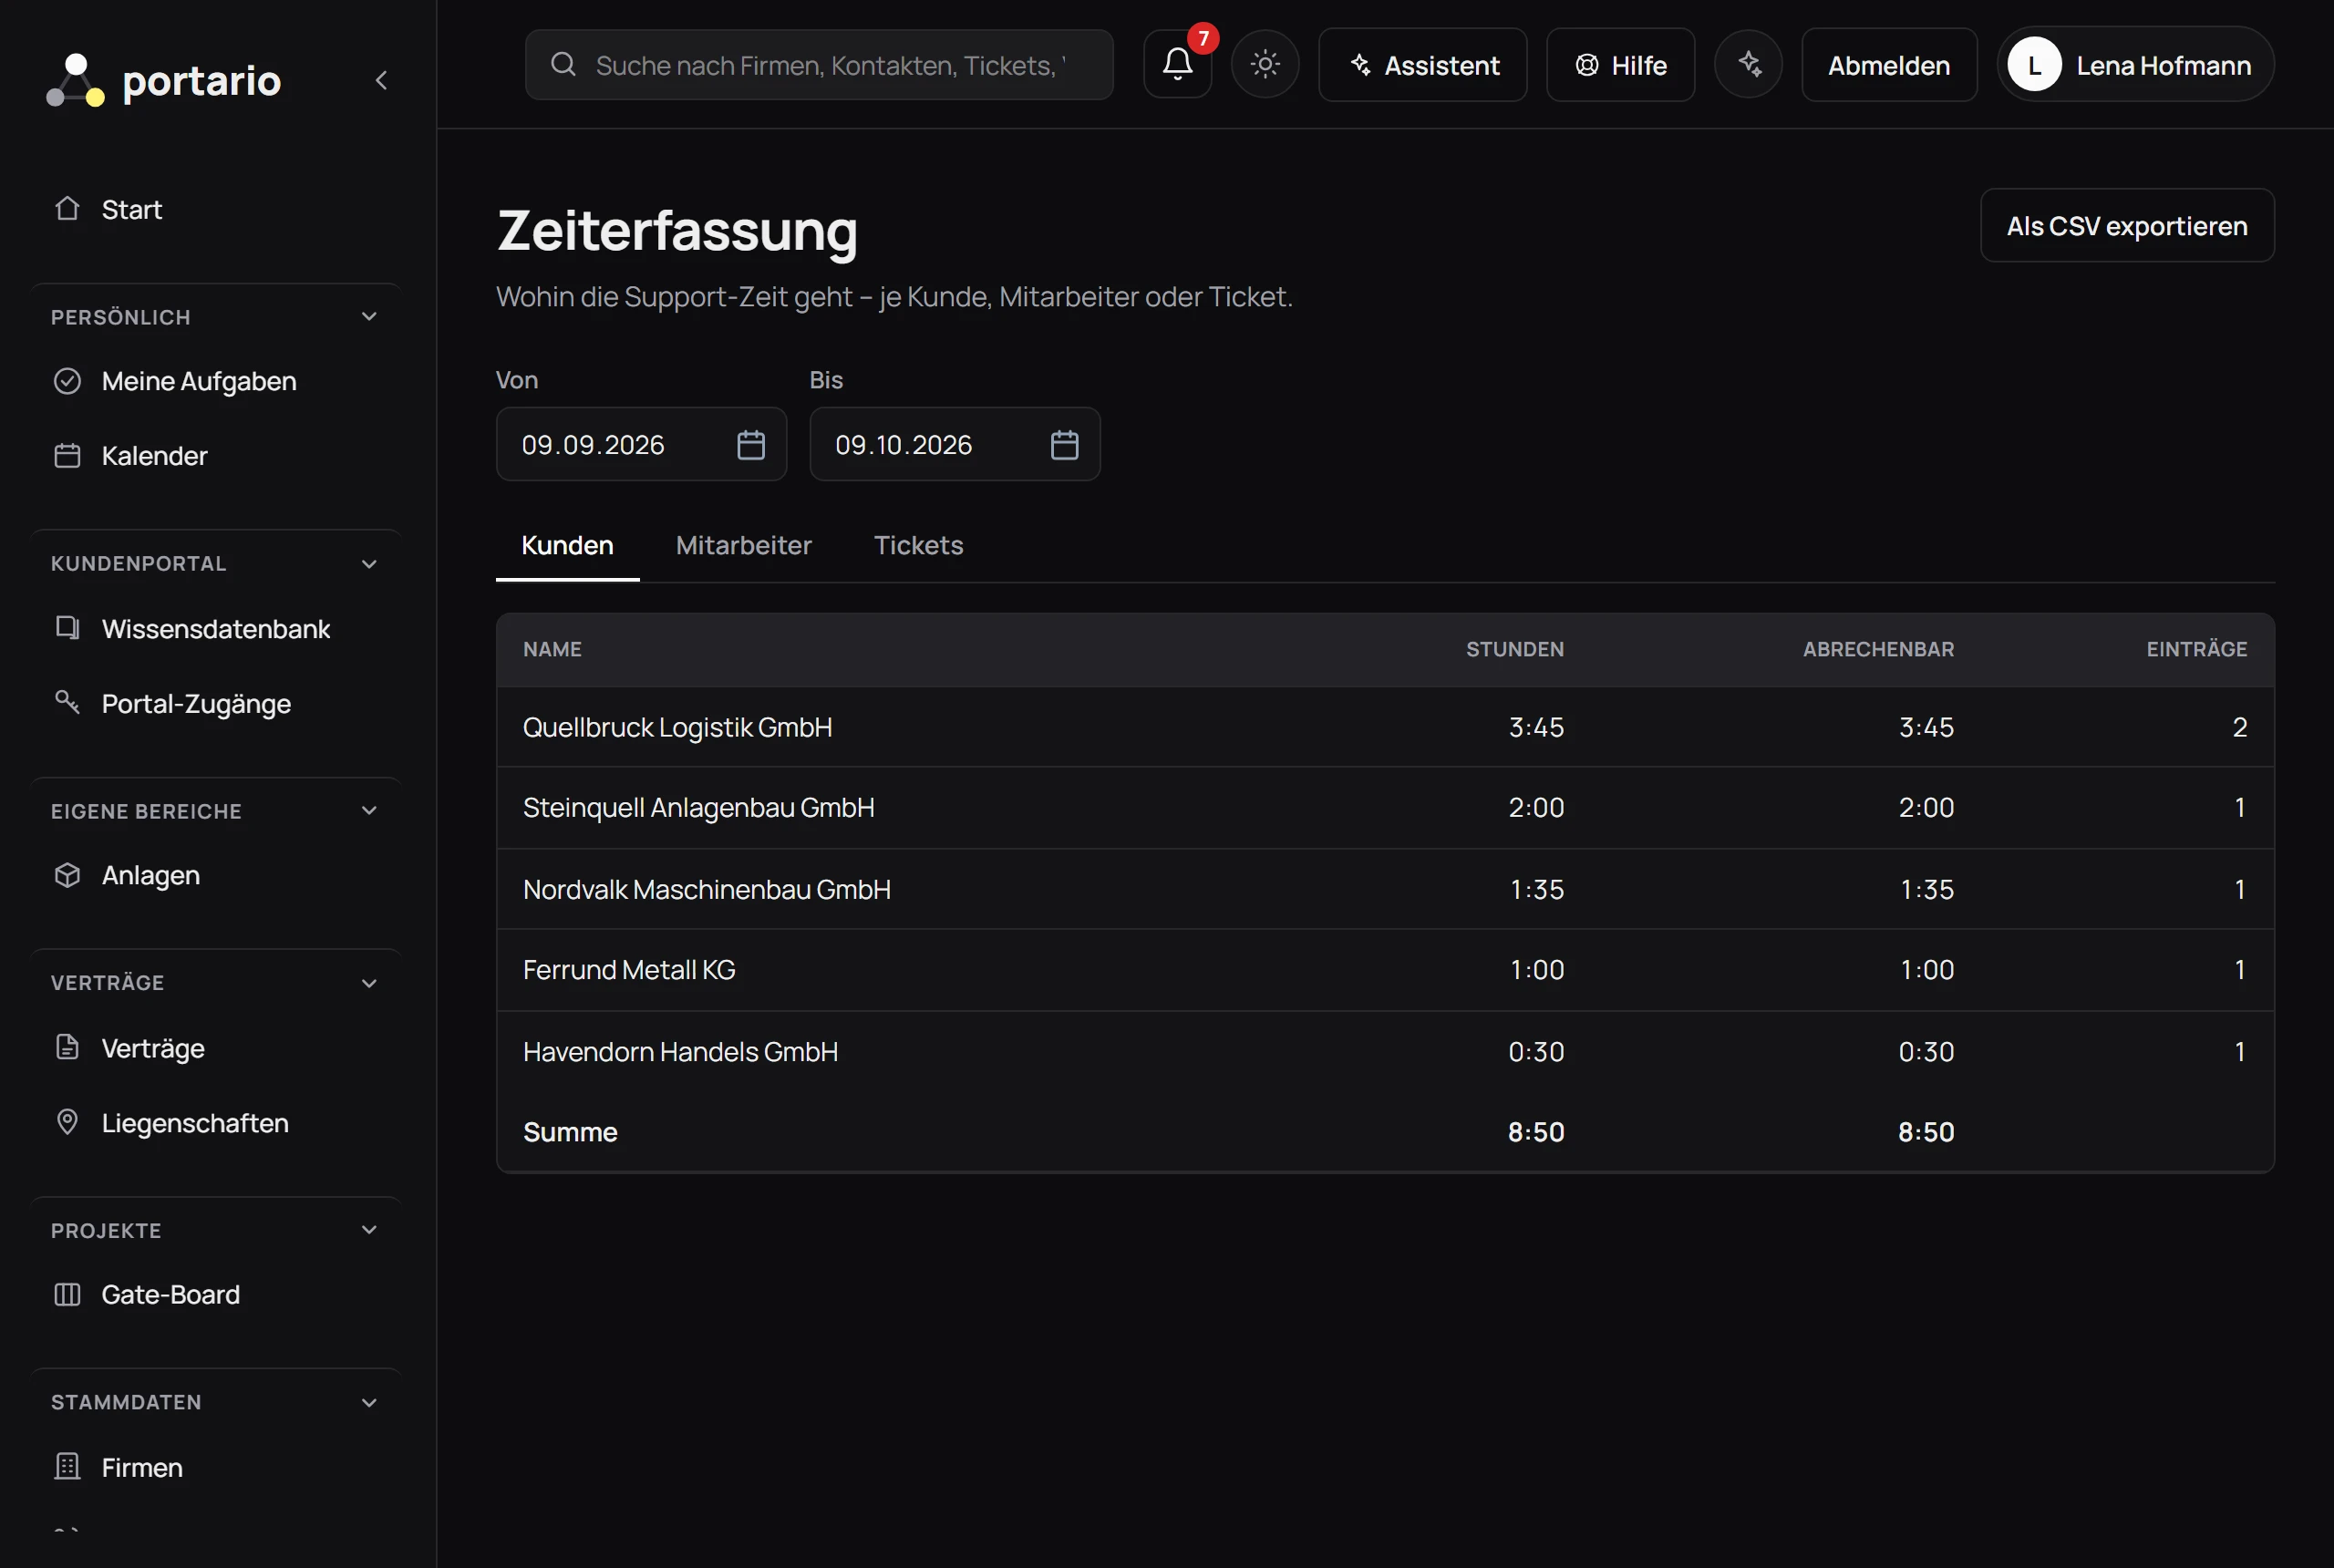Click the Quellbruck Logistik GmbH row

[x=1385, y=727]
